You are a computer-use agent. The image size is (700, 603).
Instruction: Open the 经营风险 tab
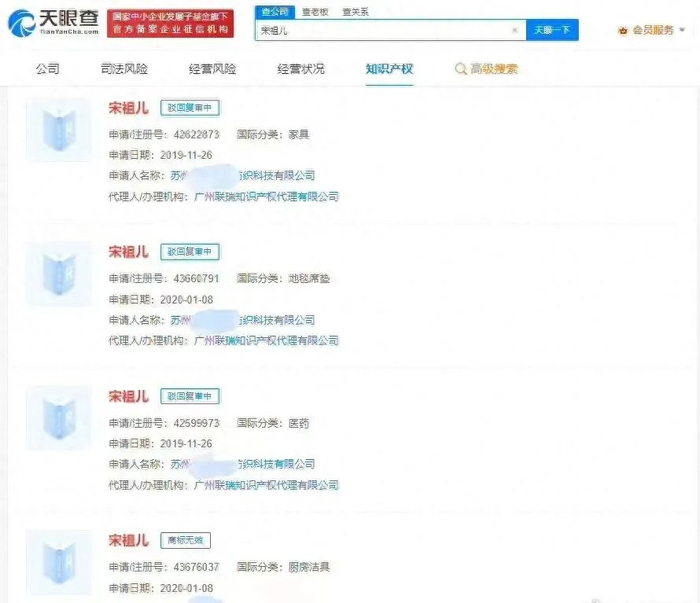(212, 69)
